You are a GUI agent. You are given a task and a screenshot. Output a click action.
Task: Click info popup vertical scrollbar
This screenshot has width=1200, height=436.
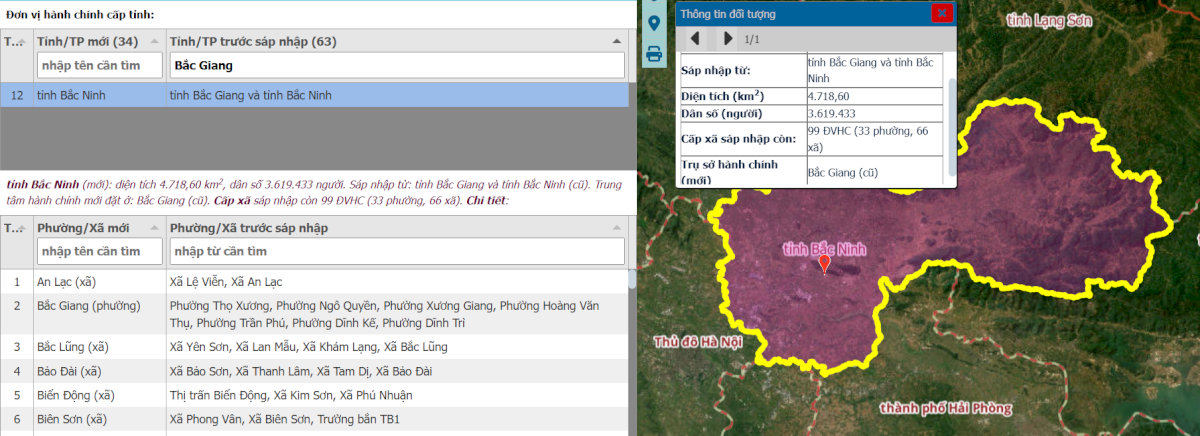click(x=951, y=110)
